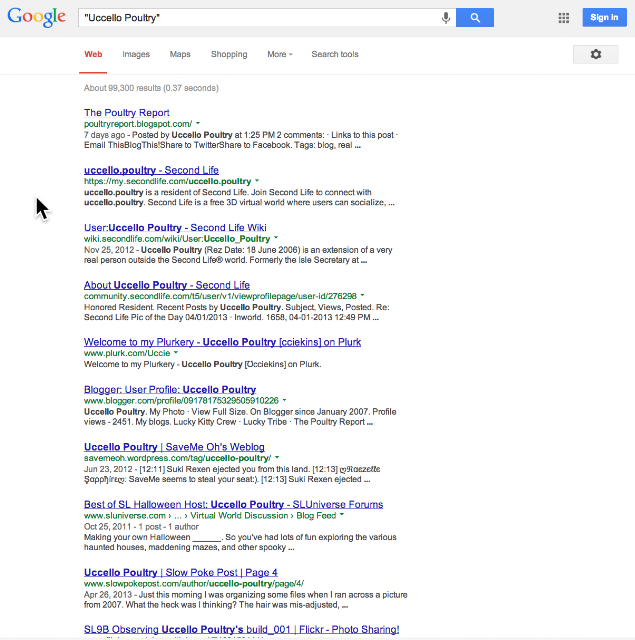Open About Uccello Poultry - Second Life link
The height and width of the screenshot is (640, 635).
point(167,285)
